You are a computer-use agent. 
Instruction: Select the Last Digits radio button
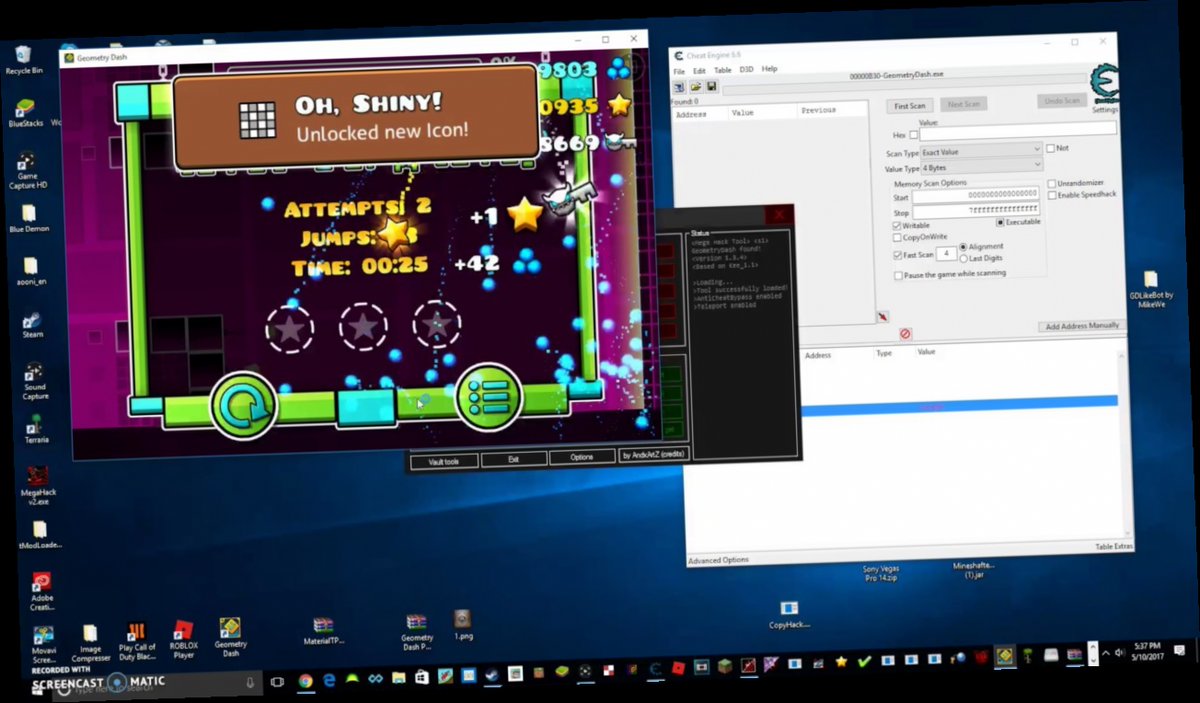[x=963, y=258]
